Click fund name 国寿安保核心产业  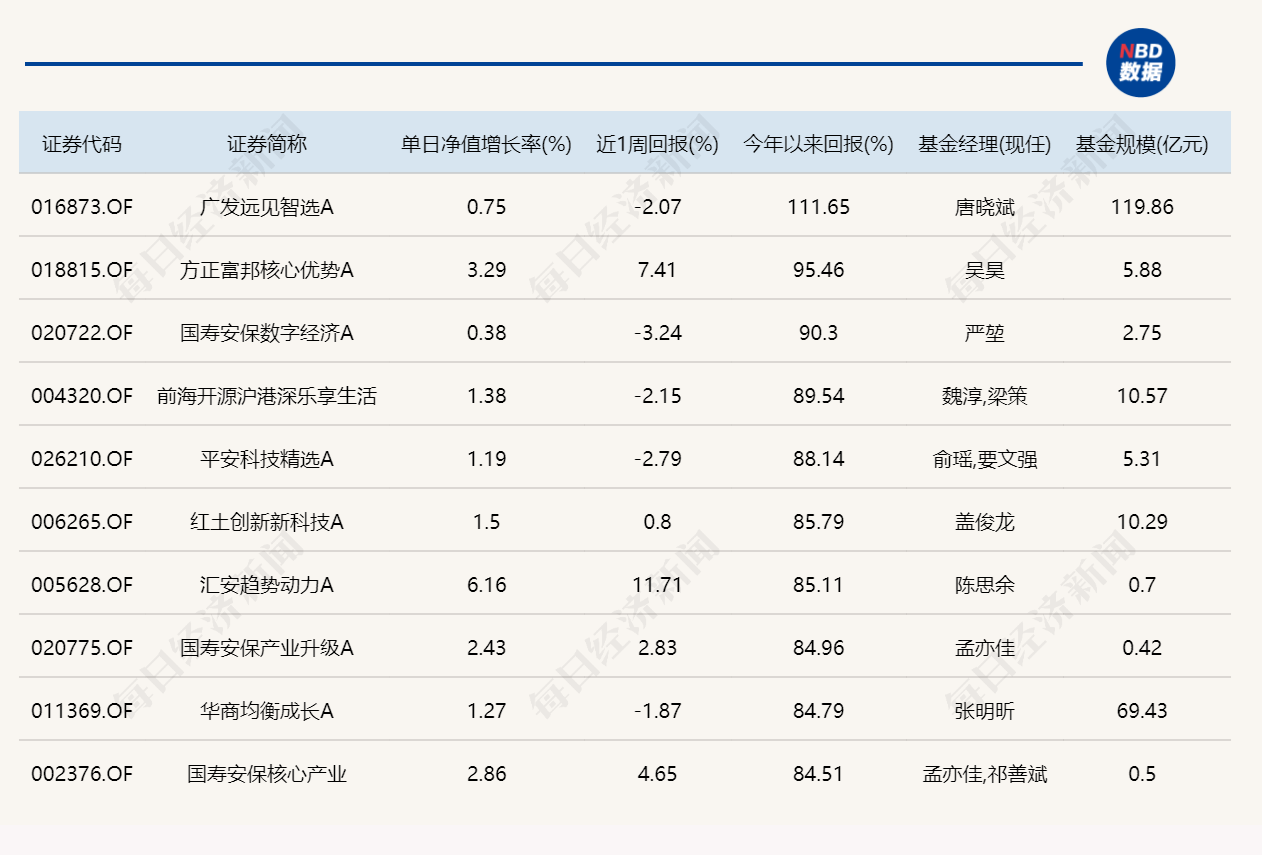[x=267, y=774]
